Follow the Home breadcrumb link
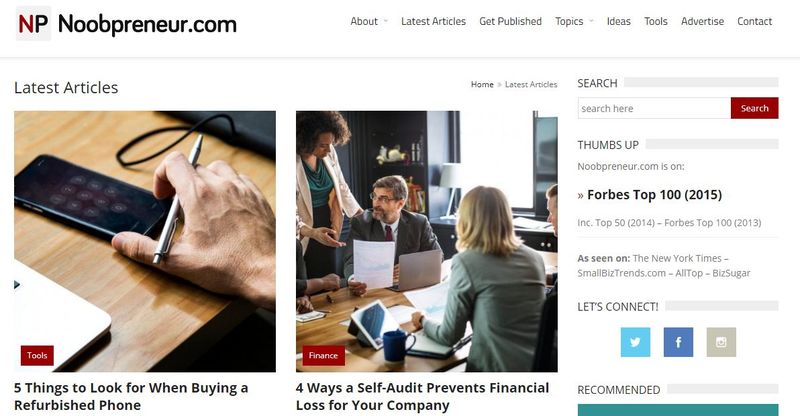This screenshot has height=416, width=800. pos(482,84)
